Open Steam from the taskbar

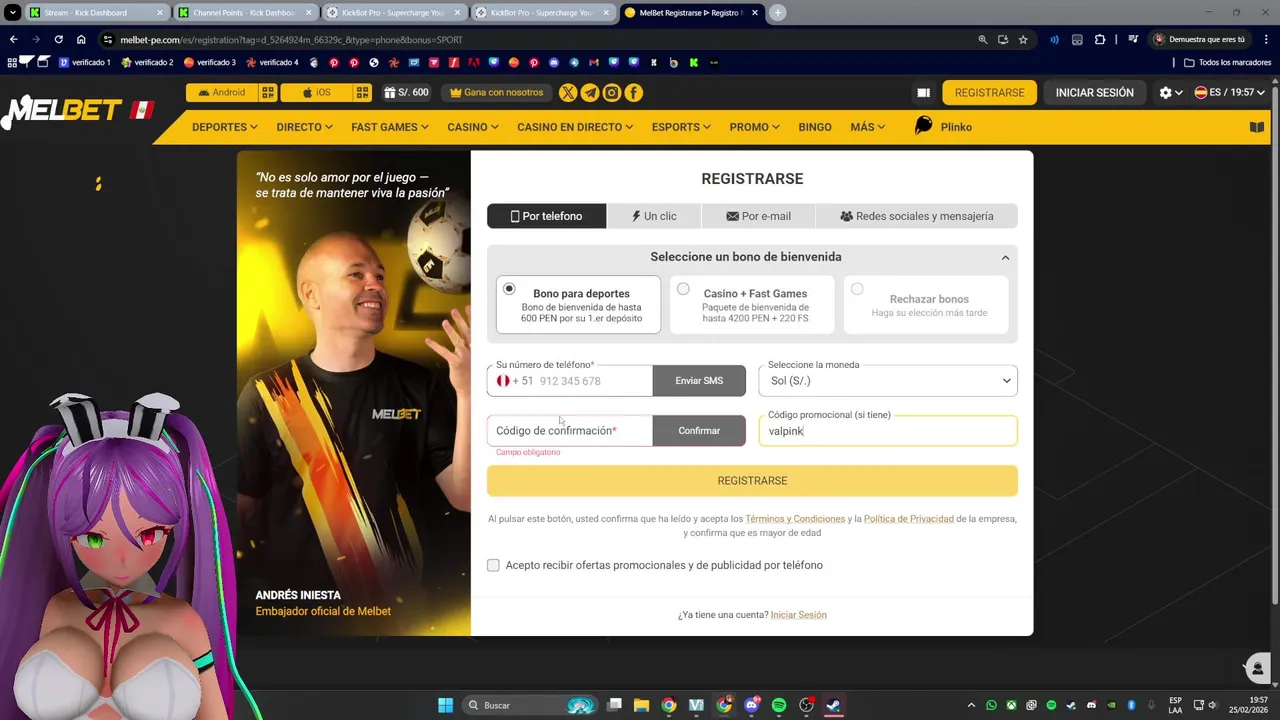[x=832, y=705]
